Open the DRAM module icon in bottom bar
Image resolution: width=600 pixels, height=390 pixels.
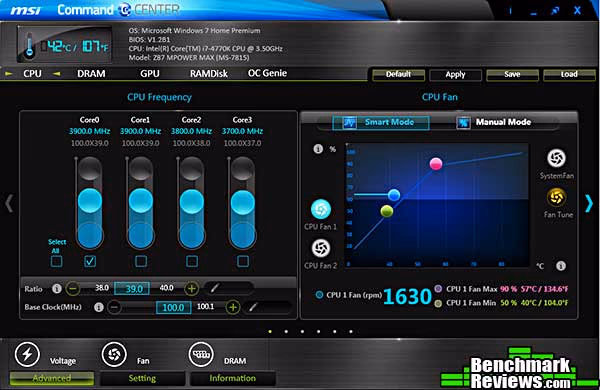pyautogui.click(x=201, y=354)
